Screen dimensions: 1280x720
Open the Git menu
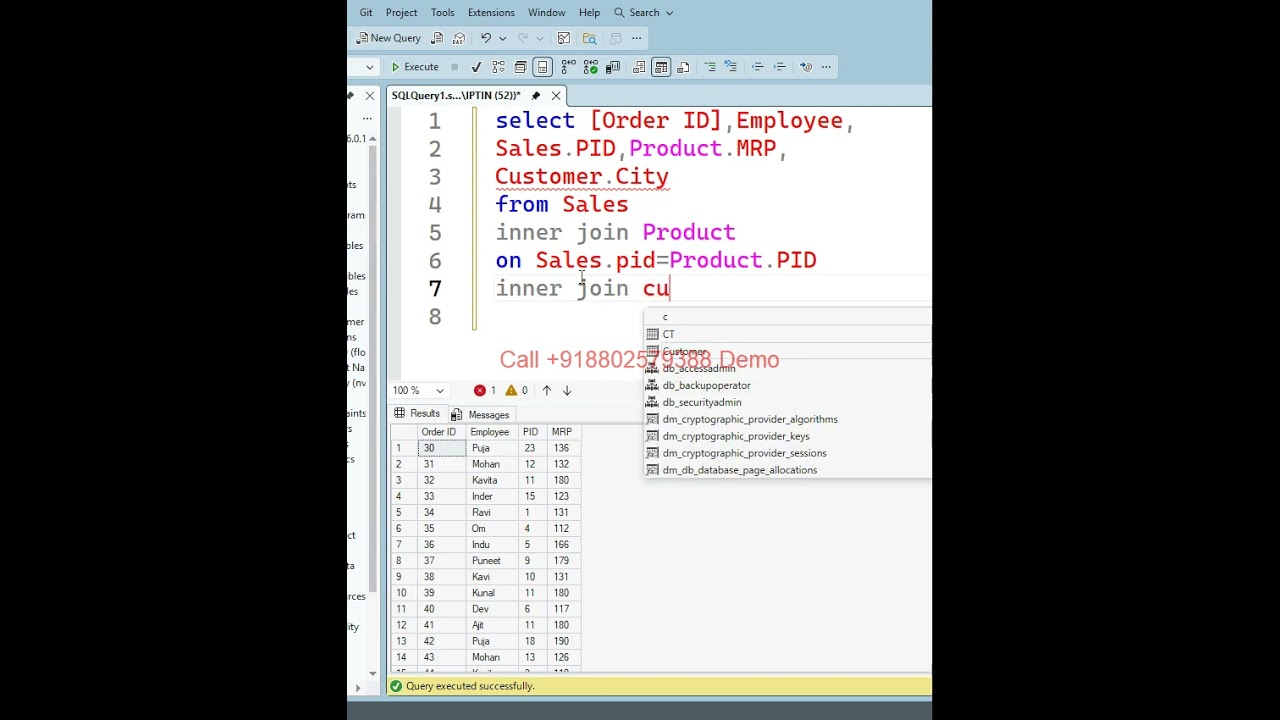coord(366,13)
